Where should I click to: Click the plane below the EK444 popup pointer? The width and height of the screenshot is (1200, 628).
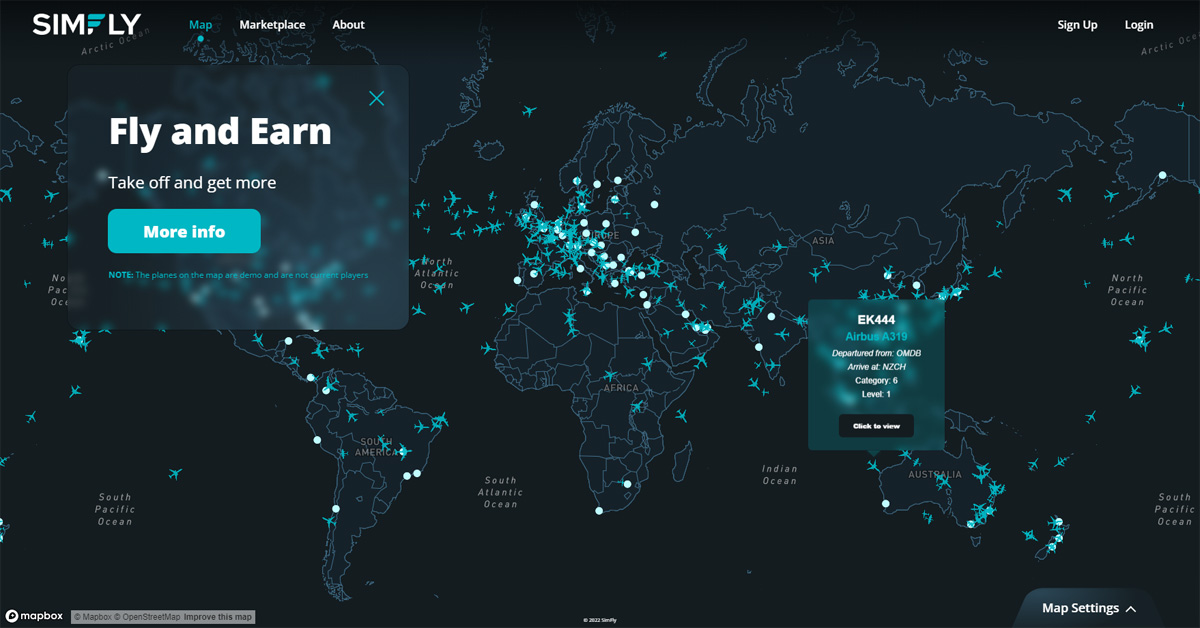875,467
